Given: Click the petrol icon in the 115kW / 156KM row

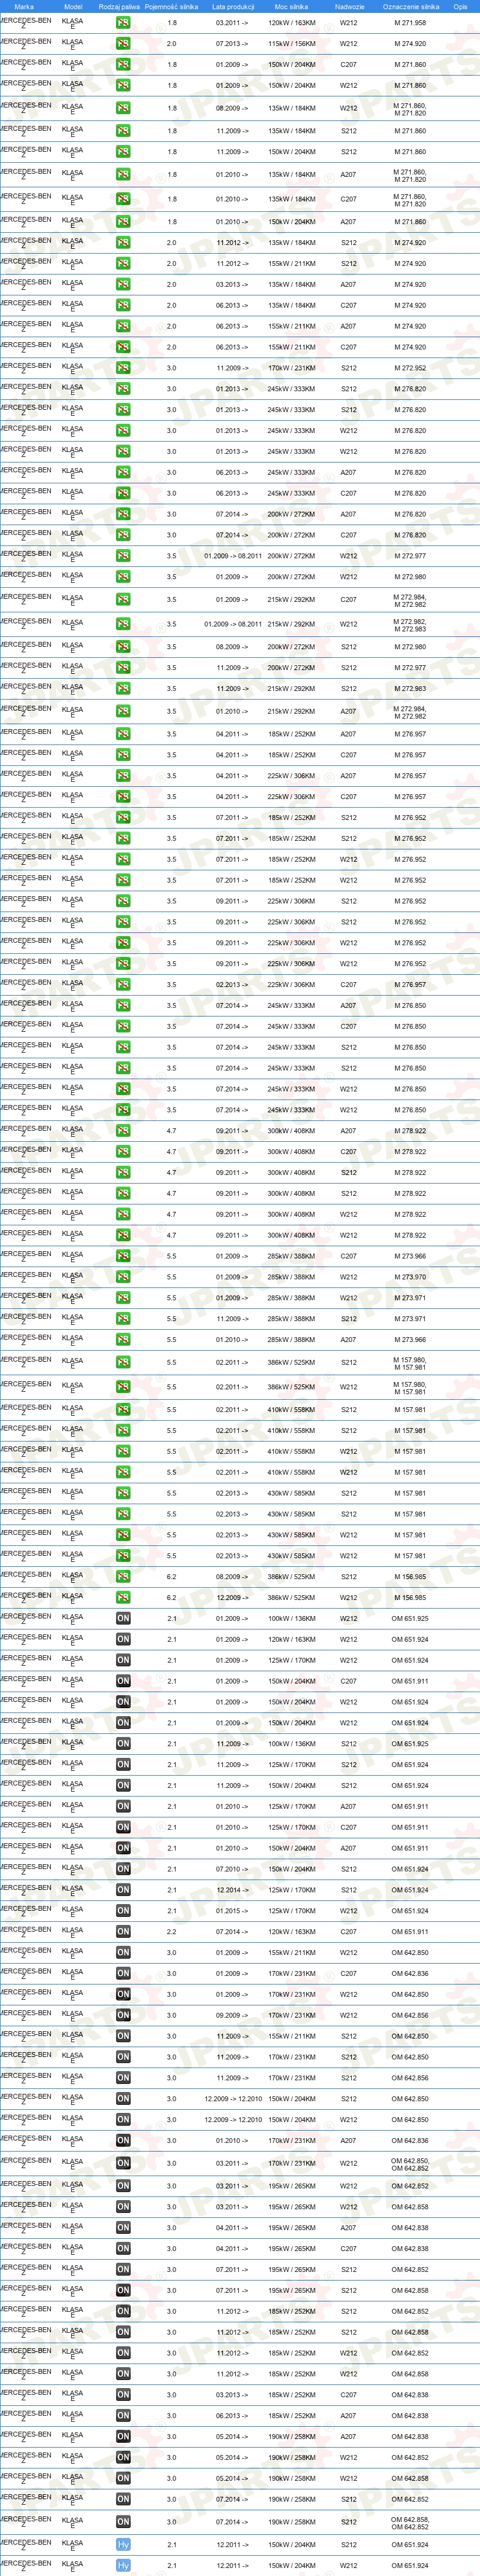Looking at the screenshot, I should pyautogui.click(x=123, y=43).
